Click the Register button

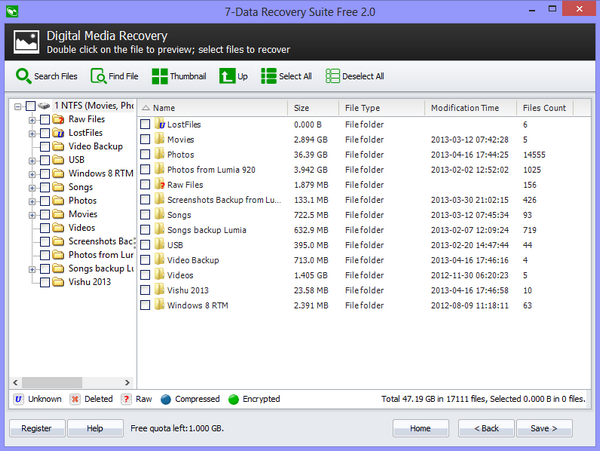[x=37, y=428]
